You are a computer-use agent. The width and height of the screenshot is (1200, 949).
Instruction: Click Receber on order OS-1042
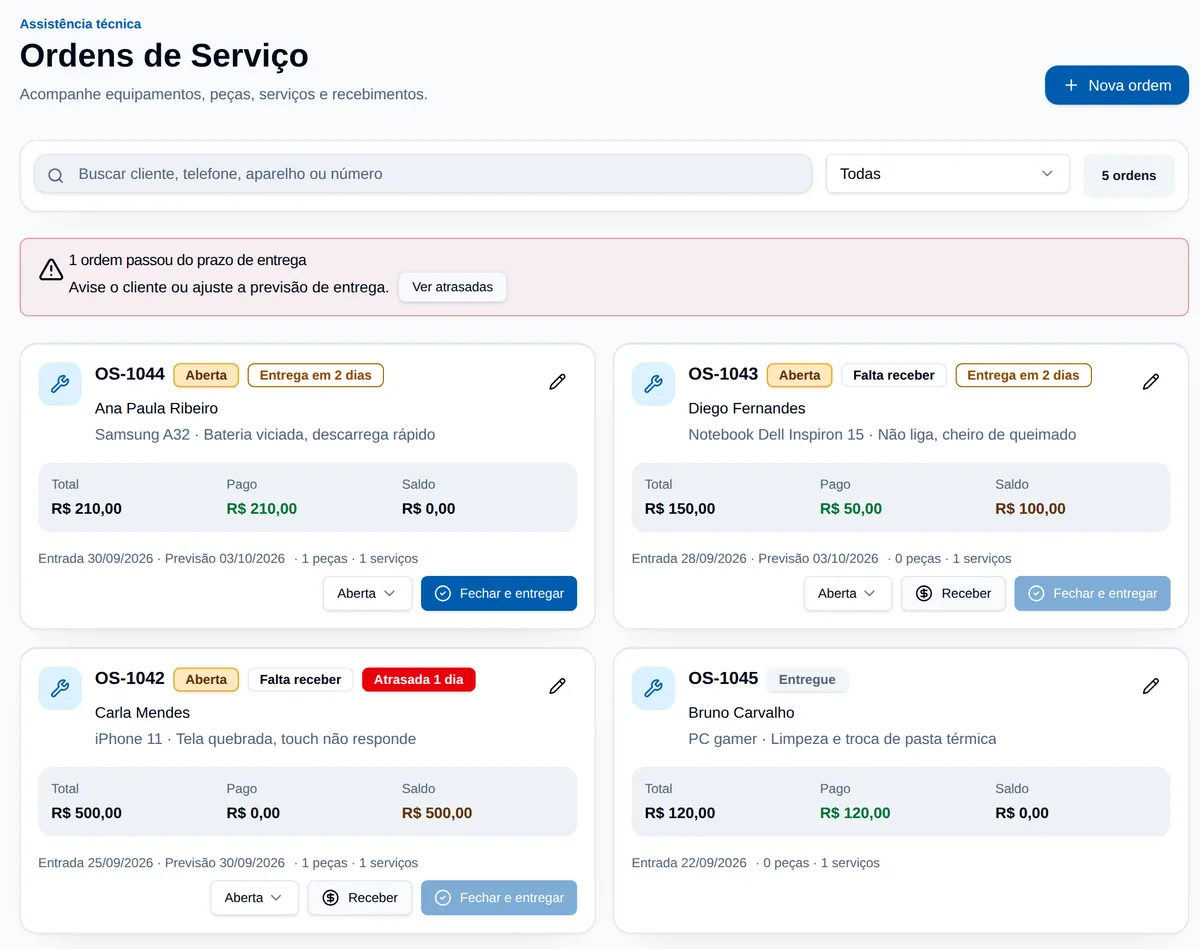tap(360, 897)
